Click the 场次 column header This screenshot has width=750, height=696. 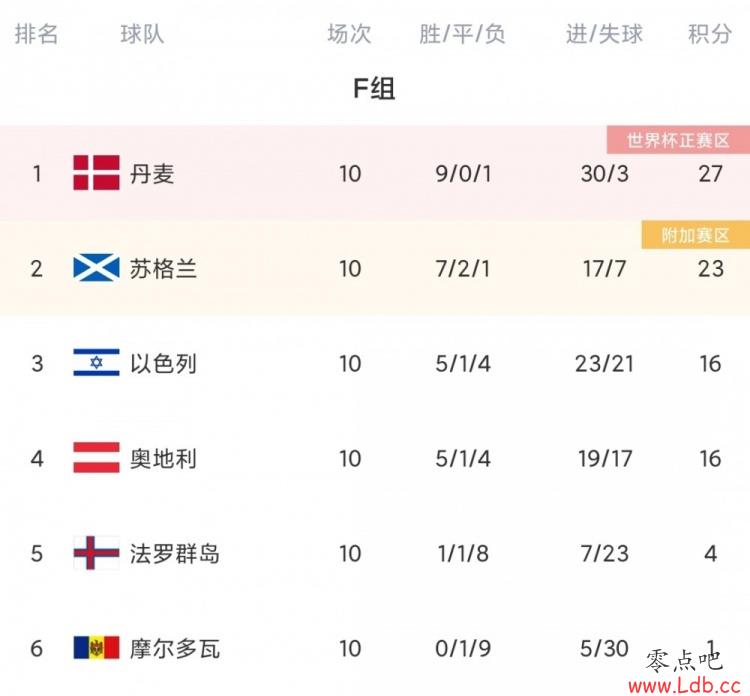(349, 34)
